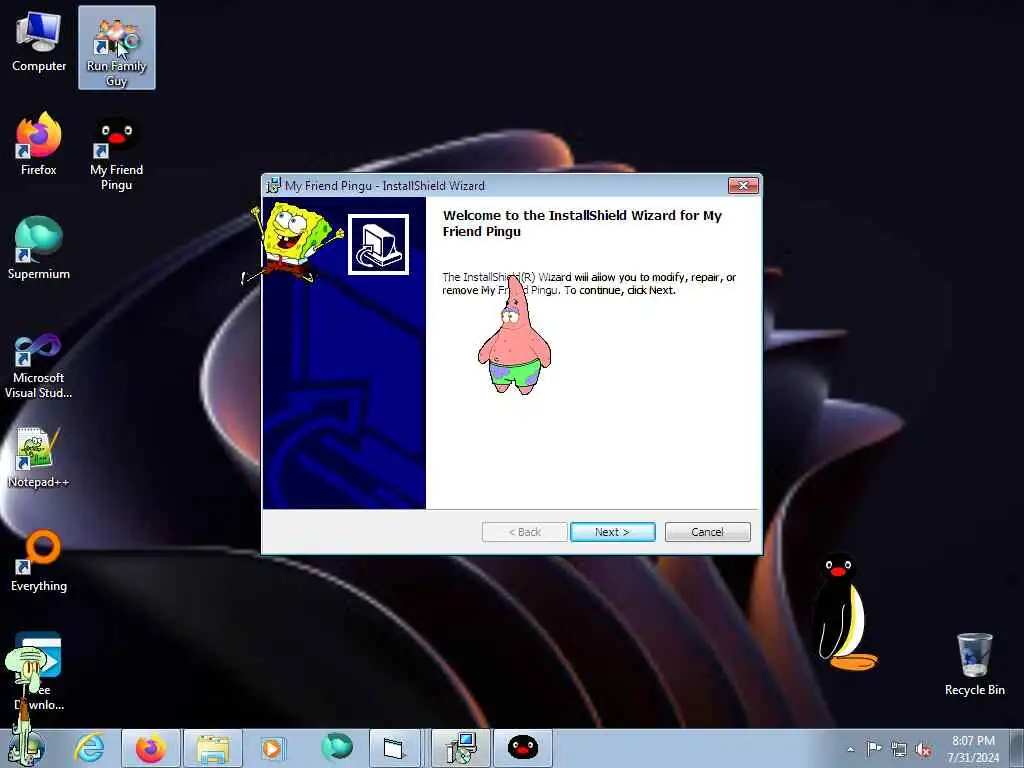
Task: Launch Notepad++ from the desktop
Action: click(x=39, y=457)
